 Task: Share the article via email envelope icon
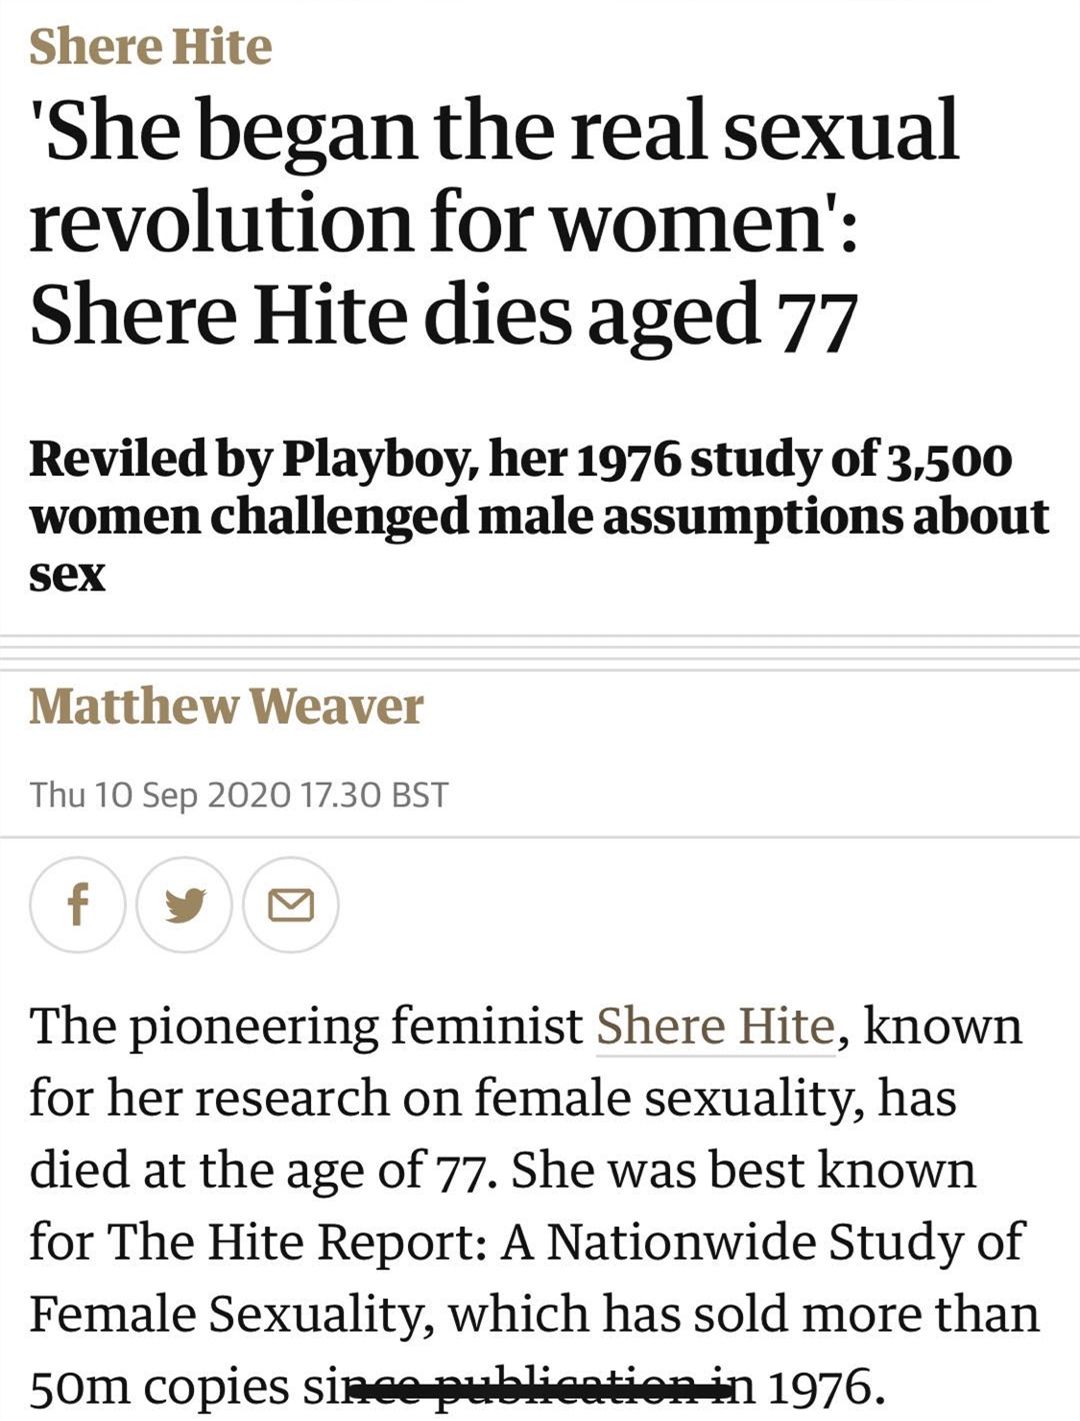(x=291, y=905)
